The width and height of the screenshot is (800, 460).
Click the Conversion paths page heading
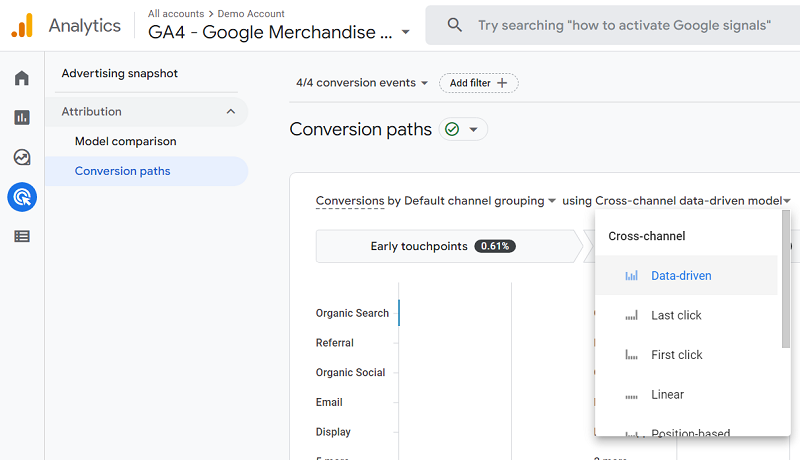pyautogui.click(x=361, y=130)
